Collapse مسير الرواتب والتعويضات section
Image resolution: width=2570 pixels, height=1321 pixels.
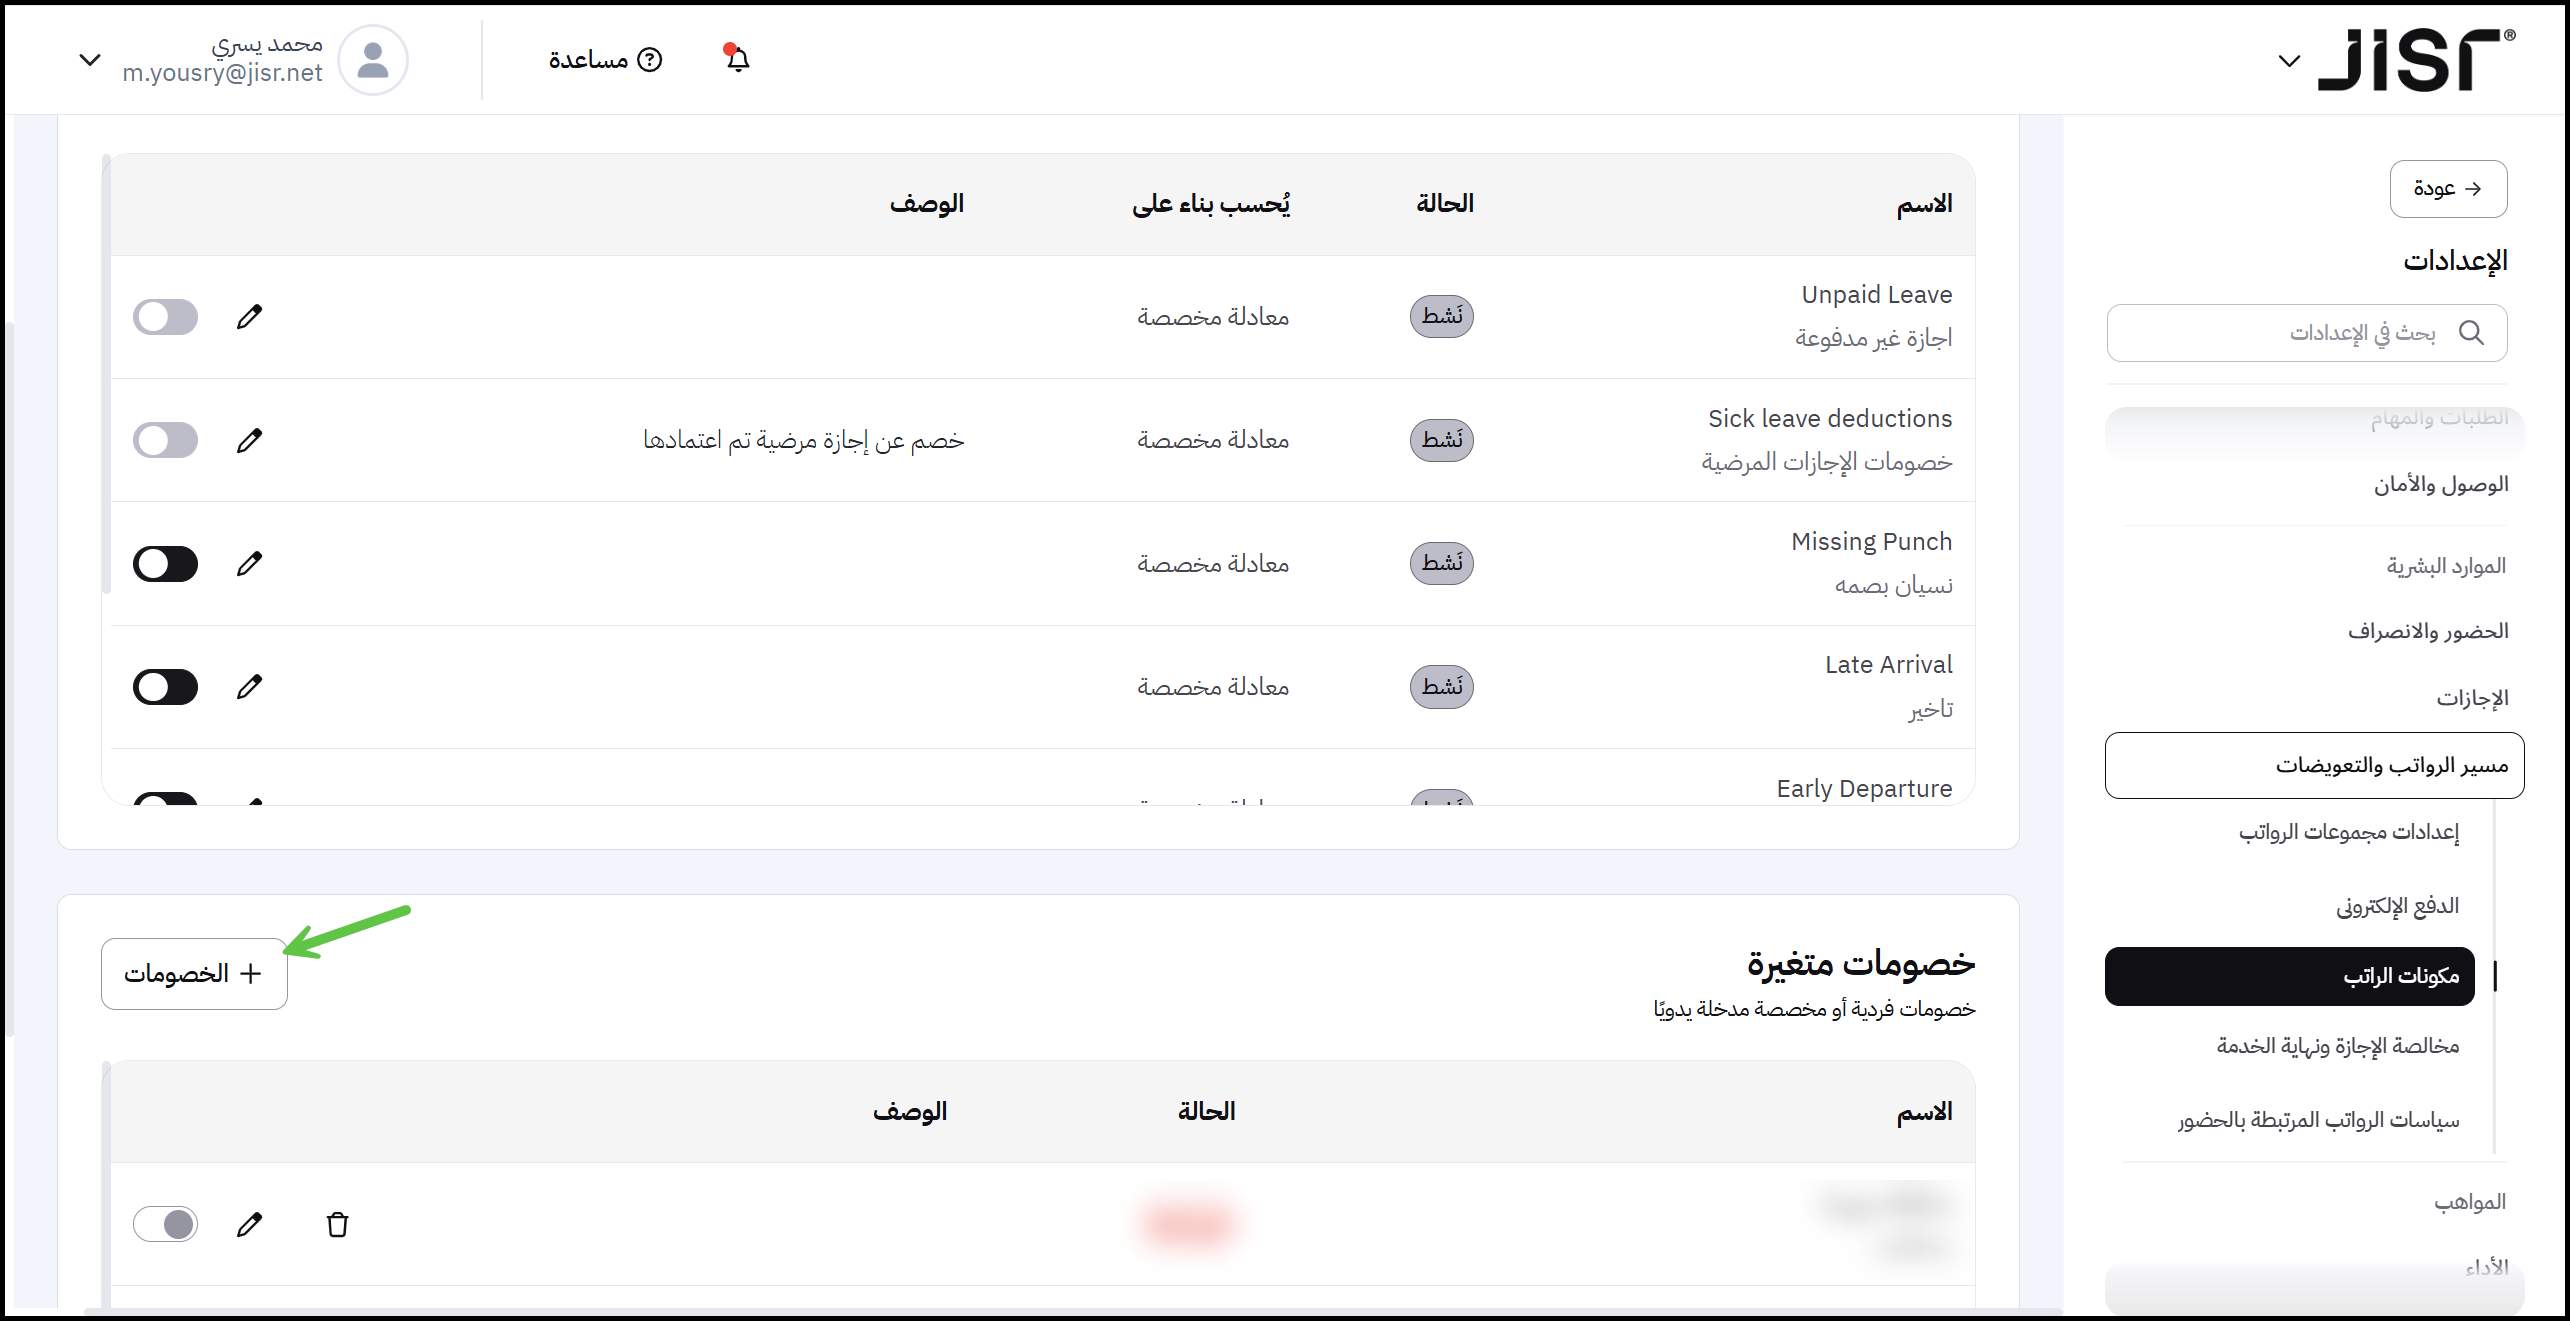coord(2314,765)
